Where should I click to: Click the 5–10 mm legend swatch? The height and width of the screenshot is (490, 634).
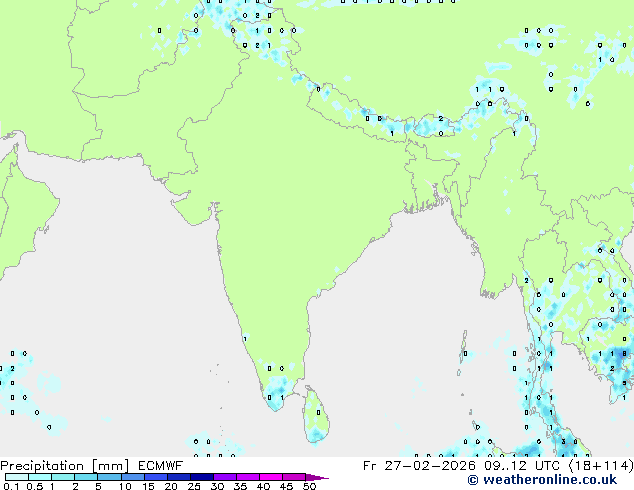[x=110, y=477]
